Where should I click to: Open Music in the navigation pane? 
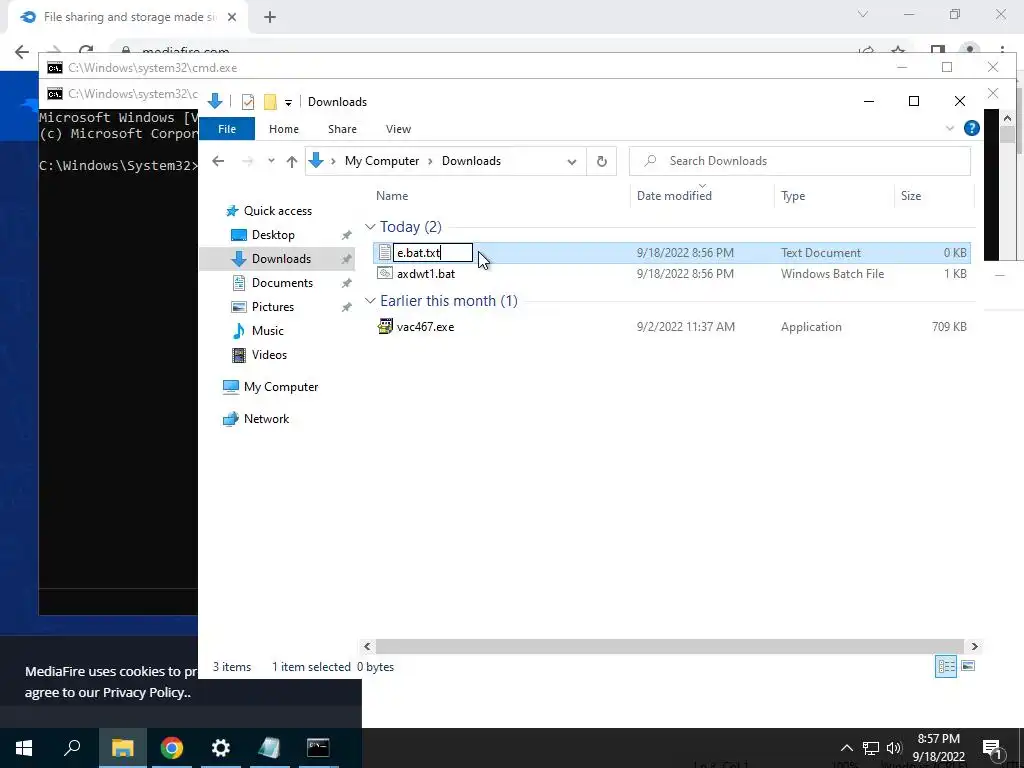point(267,331)
